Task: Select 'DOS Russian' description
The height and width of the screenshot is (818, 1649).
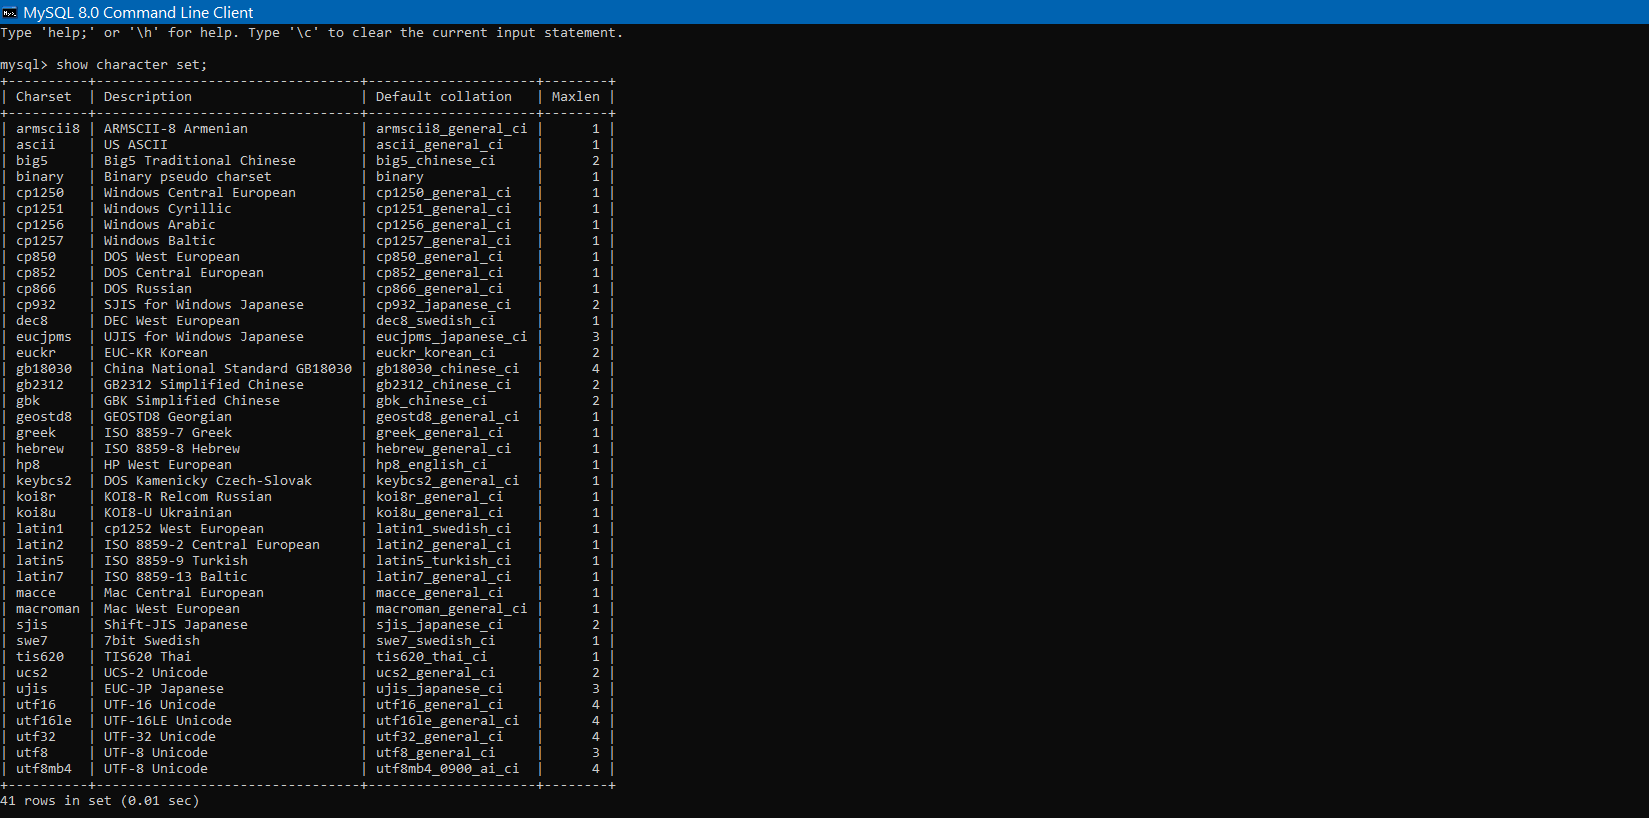Action: tap(148, 289)
